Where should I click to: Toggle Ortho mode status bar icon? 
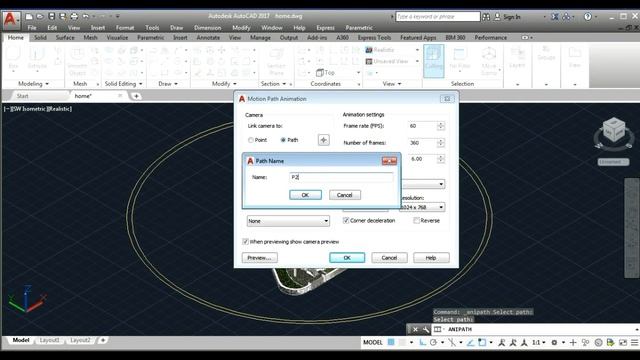pyautogui.click(x=422, y=342)
